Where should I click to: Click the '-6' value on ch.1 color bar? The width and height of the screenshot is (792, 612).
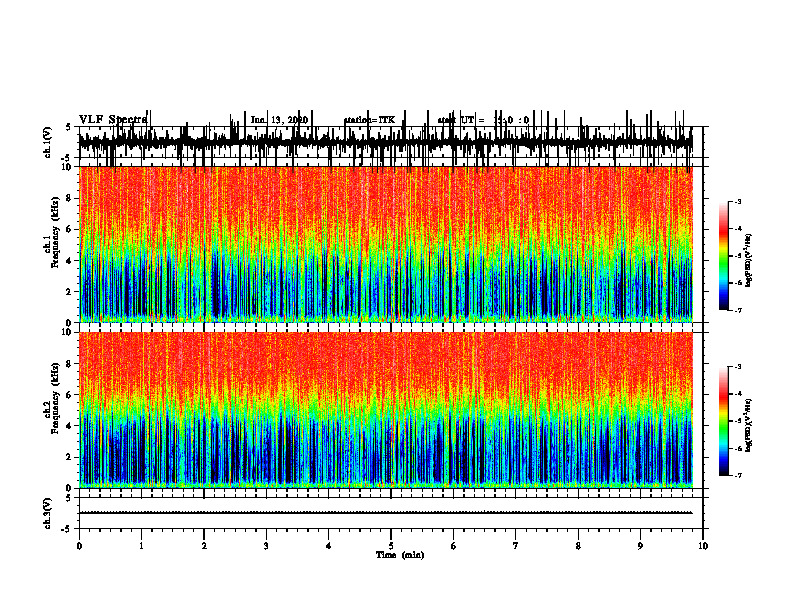coord(738,283)
